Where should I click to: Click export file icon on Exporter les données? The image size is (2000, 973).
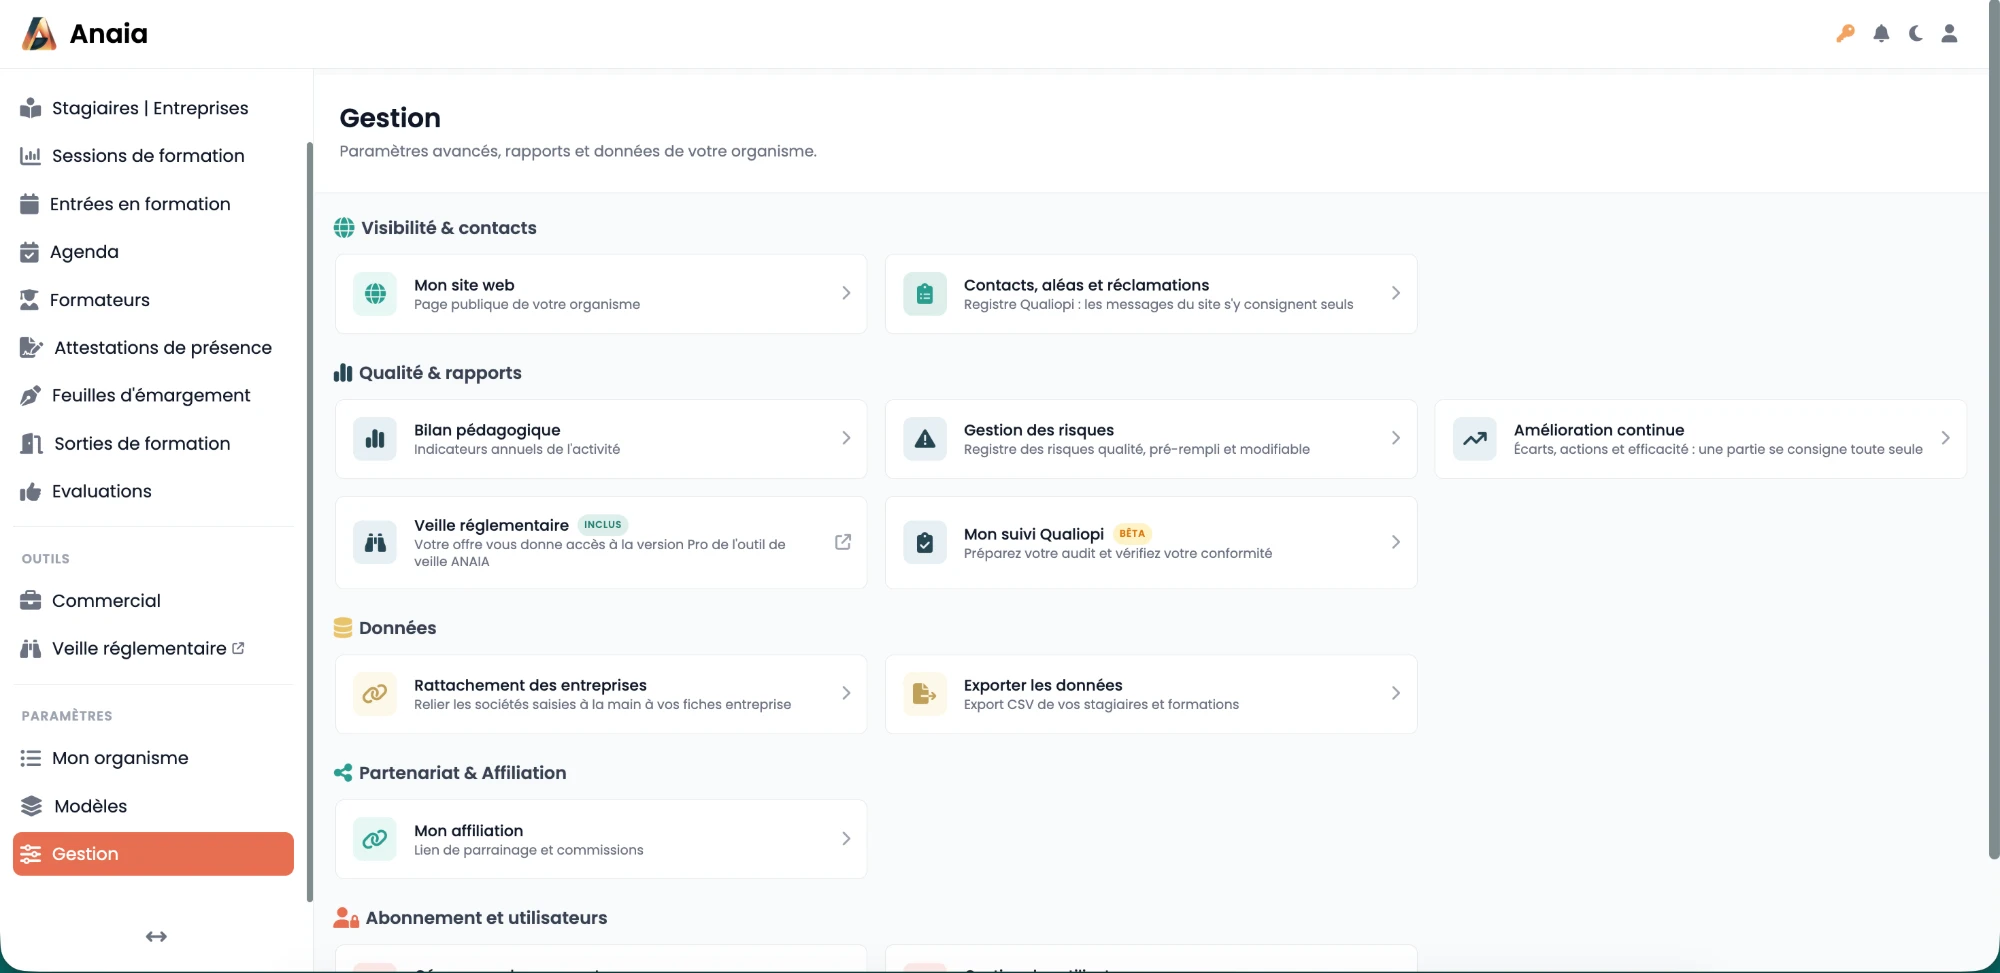pos(925,694)
